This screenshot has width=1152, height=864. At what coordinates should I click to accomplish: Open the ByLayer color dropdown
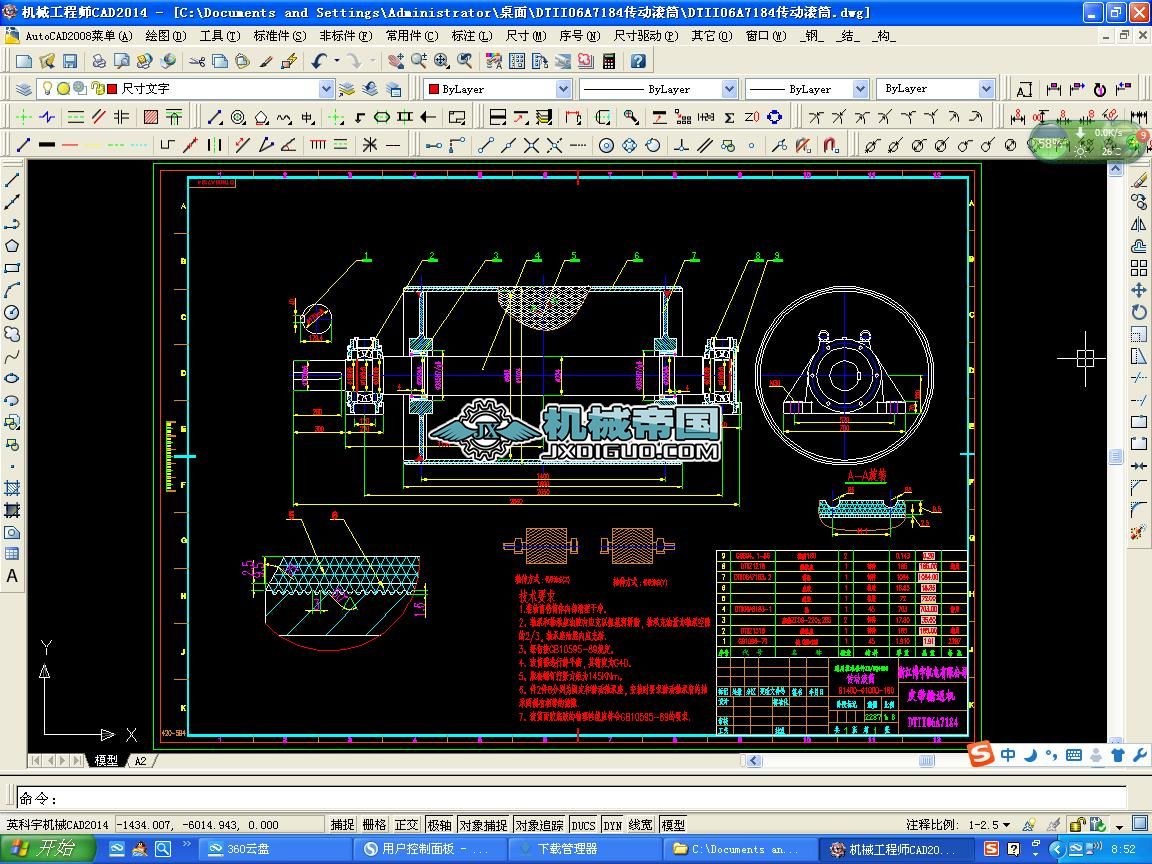click(x=563, y=89)
